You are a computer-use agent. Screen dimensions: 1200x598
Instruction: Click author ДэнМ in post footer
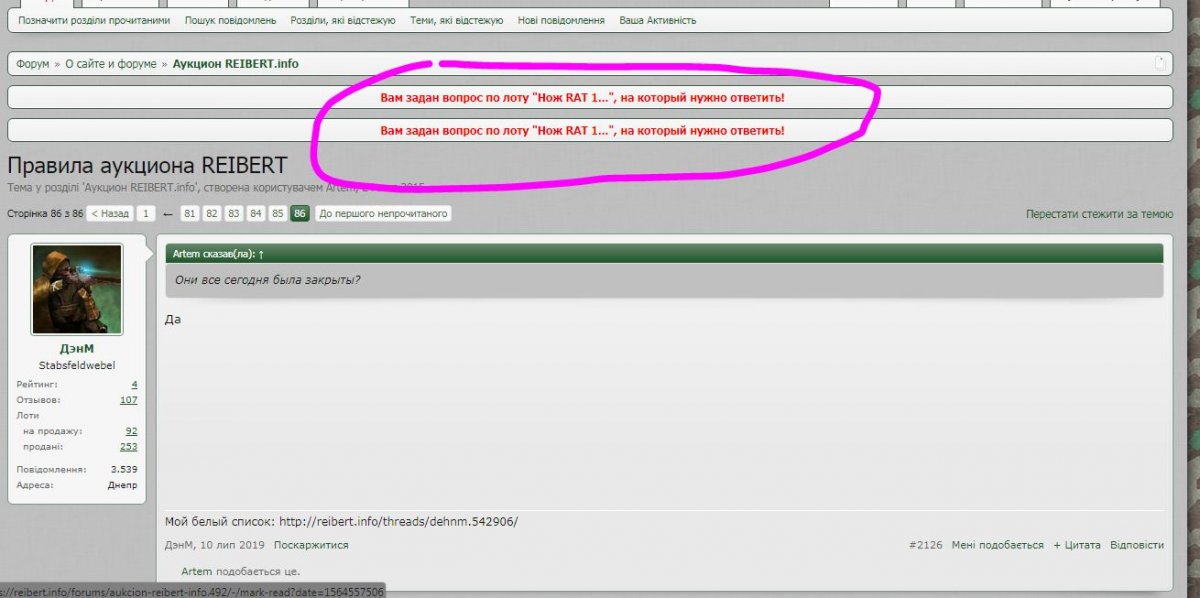[178, 545]
